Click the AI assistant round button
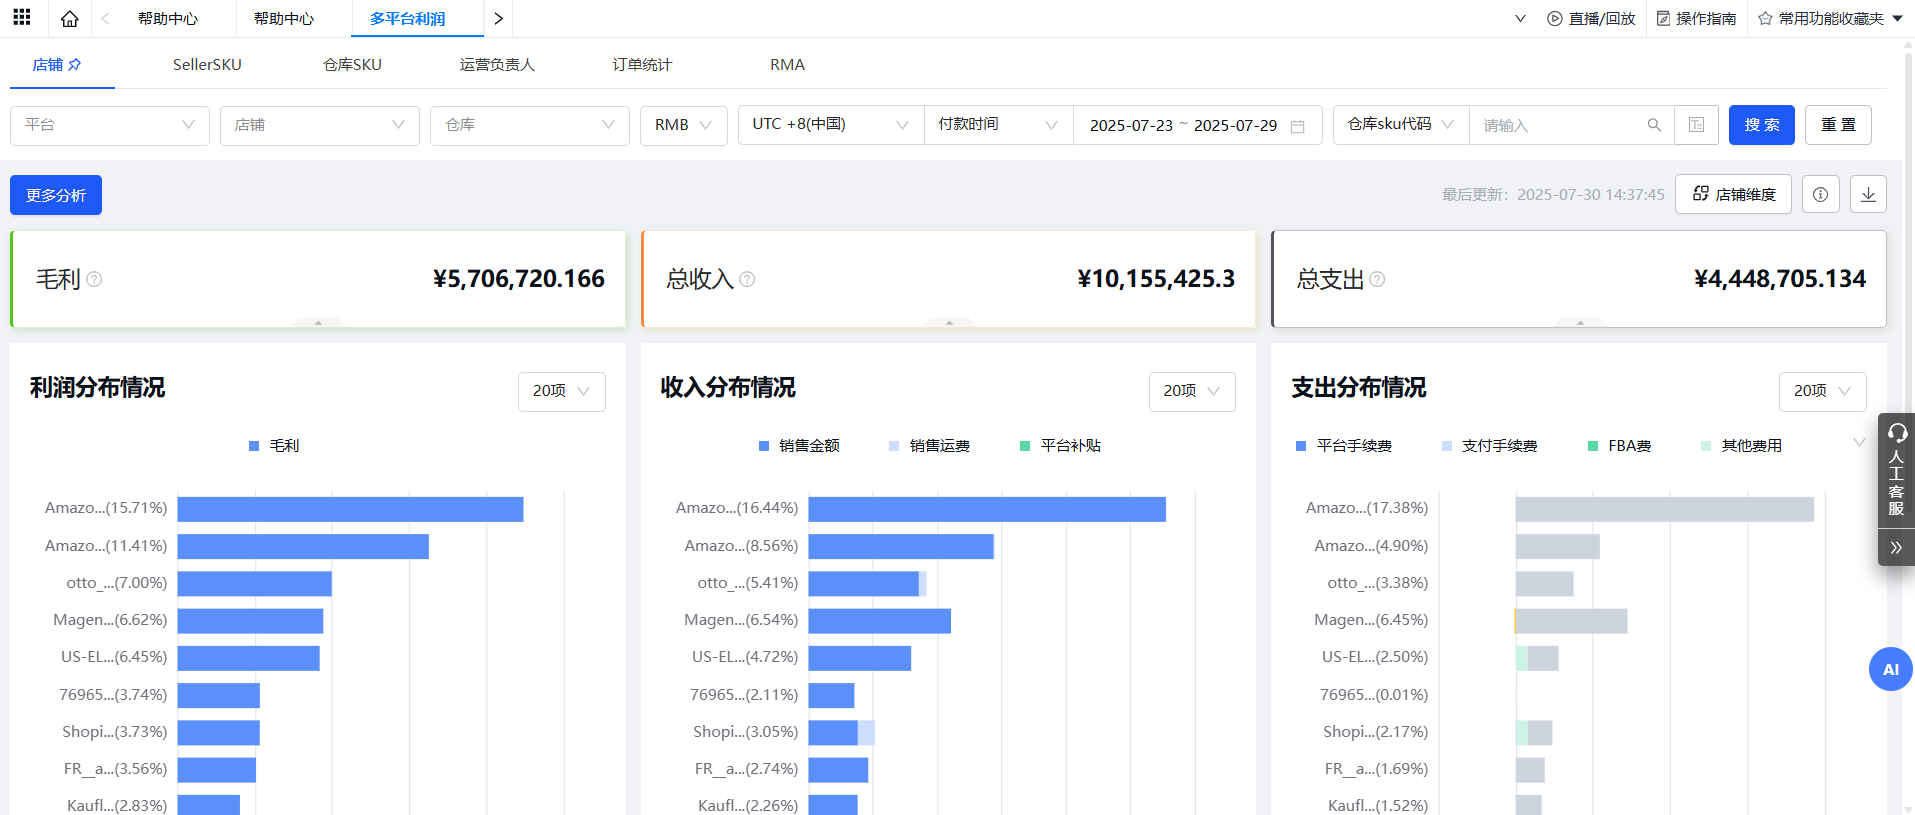The image size is (1915, 815). coord(1890,669)
